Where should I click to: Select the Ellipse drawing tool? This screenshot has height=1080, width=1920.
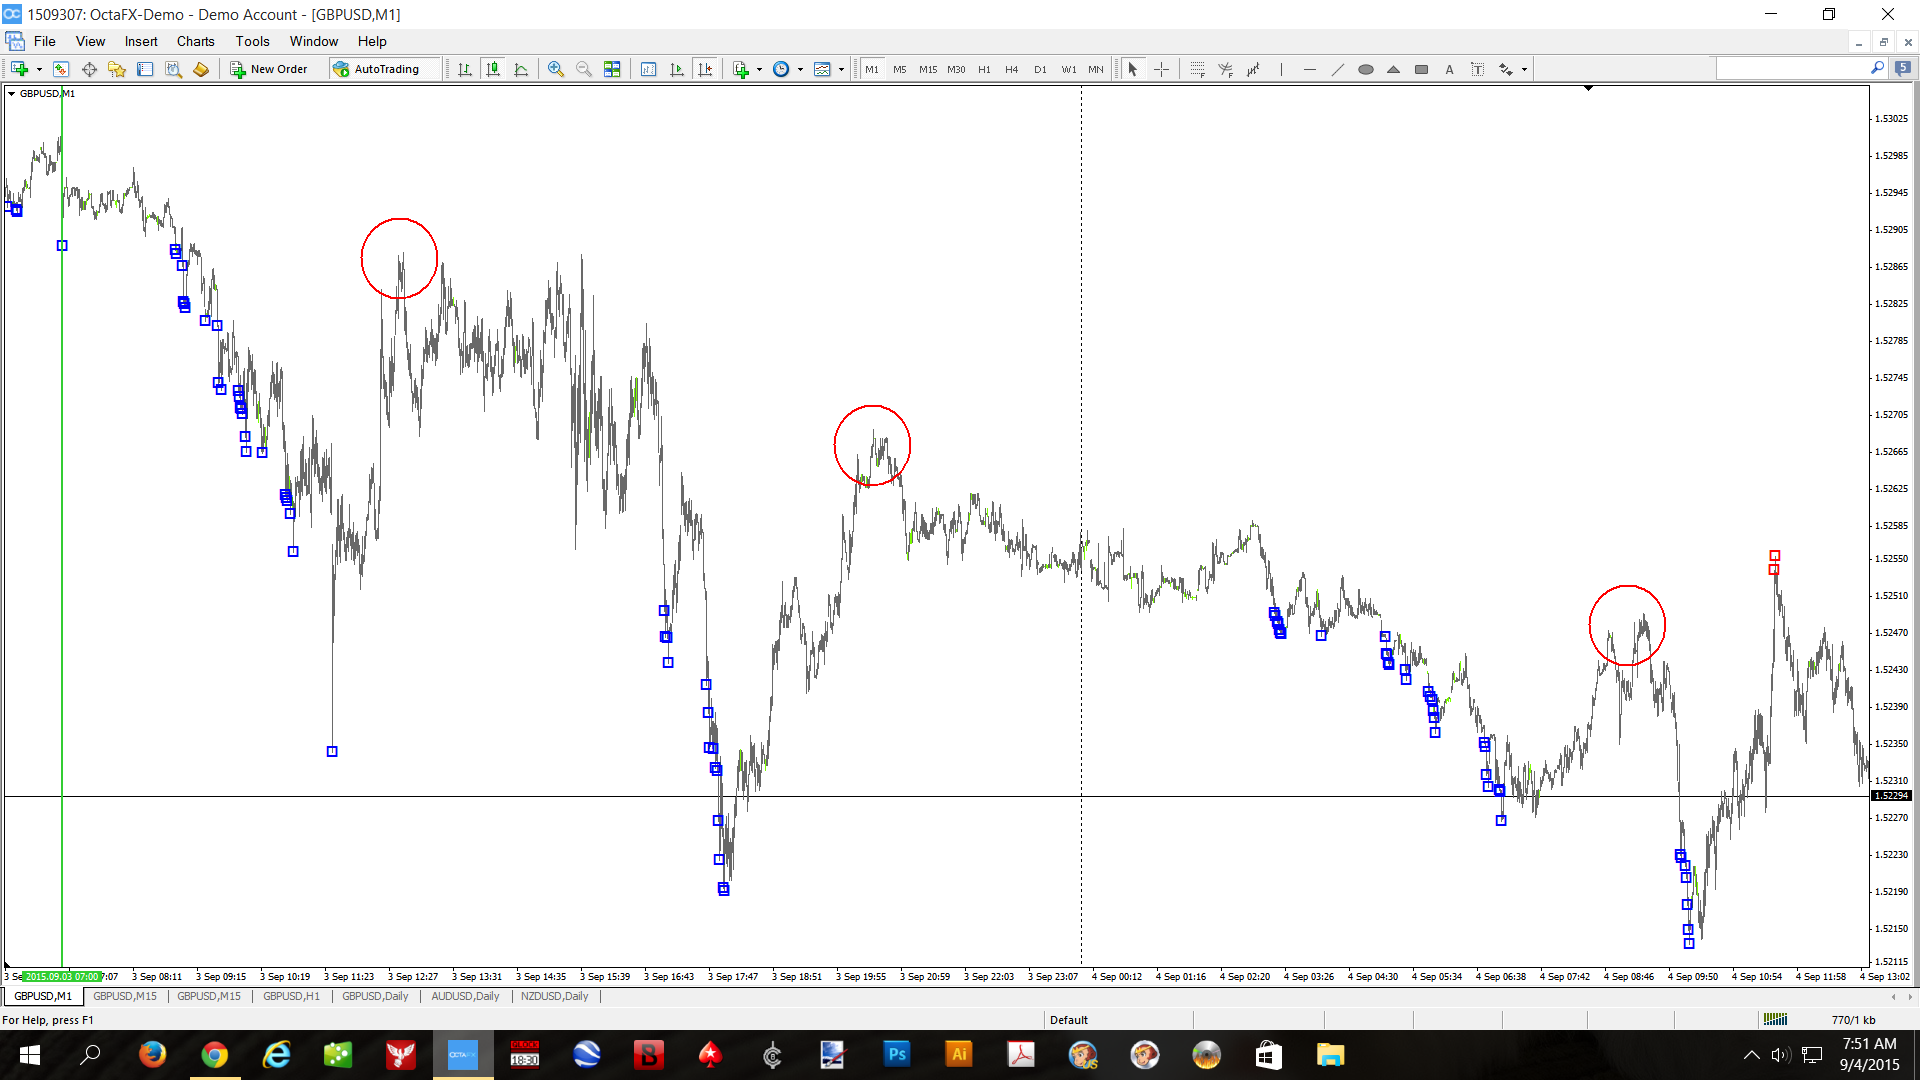(1365, 69)
